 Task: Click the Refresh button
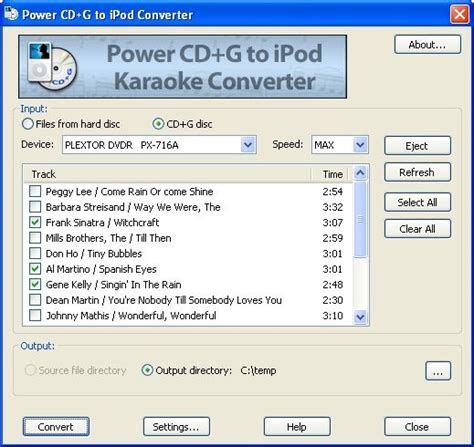pyautogui.click(x=417, y=172)
